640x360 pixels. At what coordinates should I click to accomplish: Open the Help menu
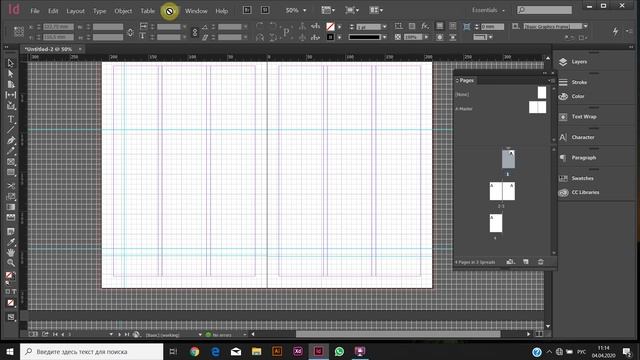(222, 11)
